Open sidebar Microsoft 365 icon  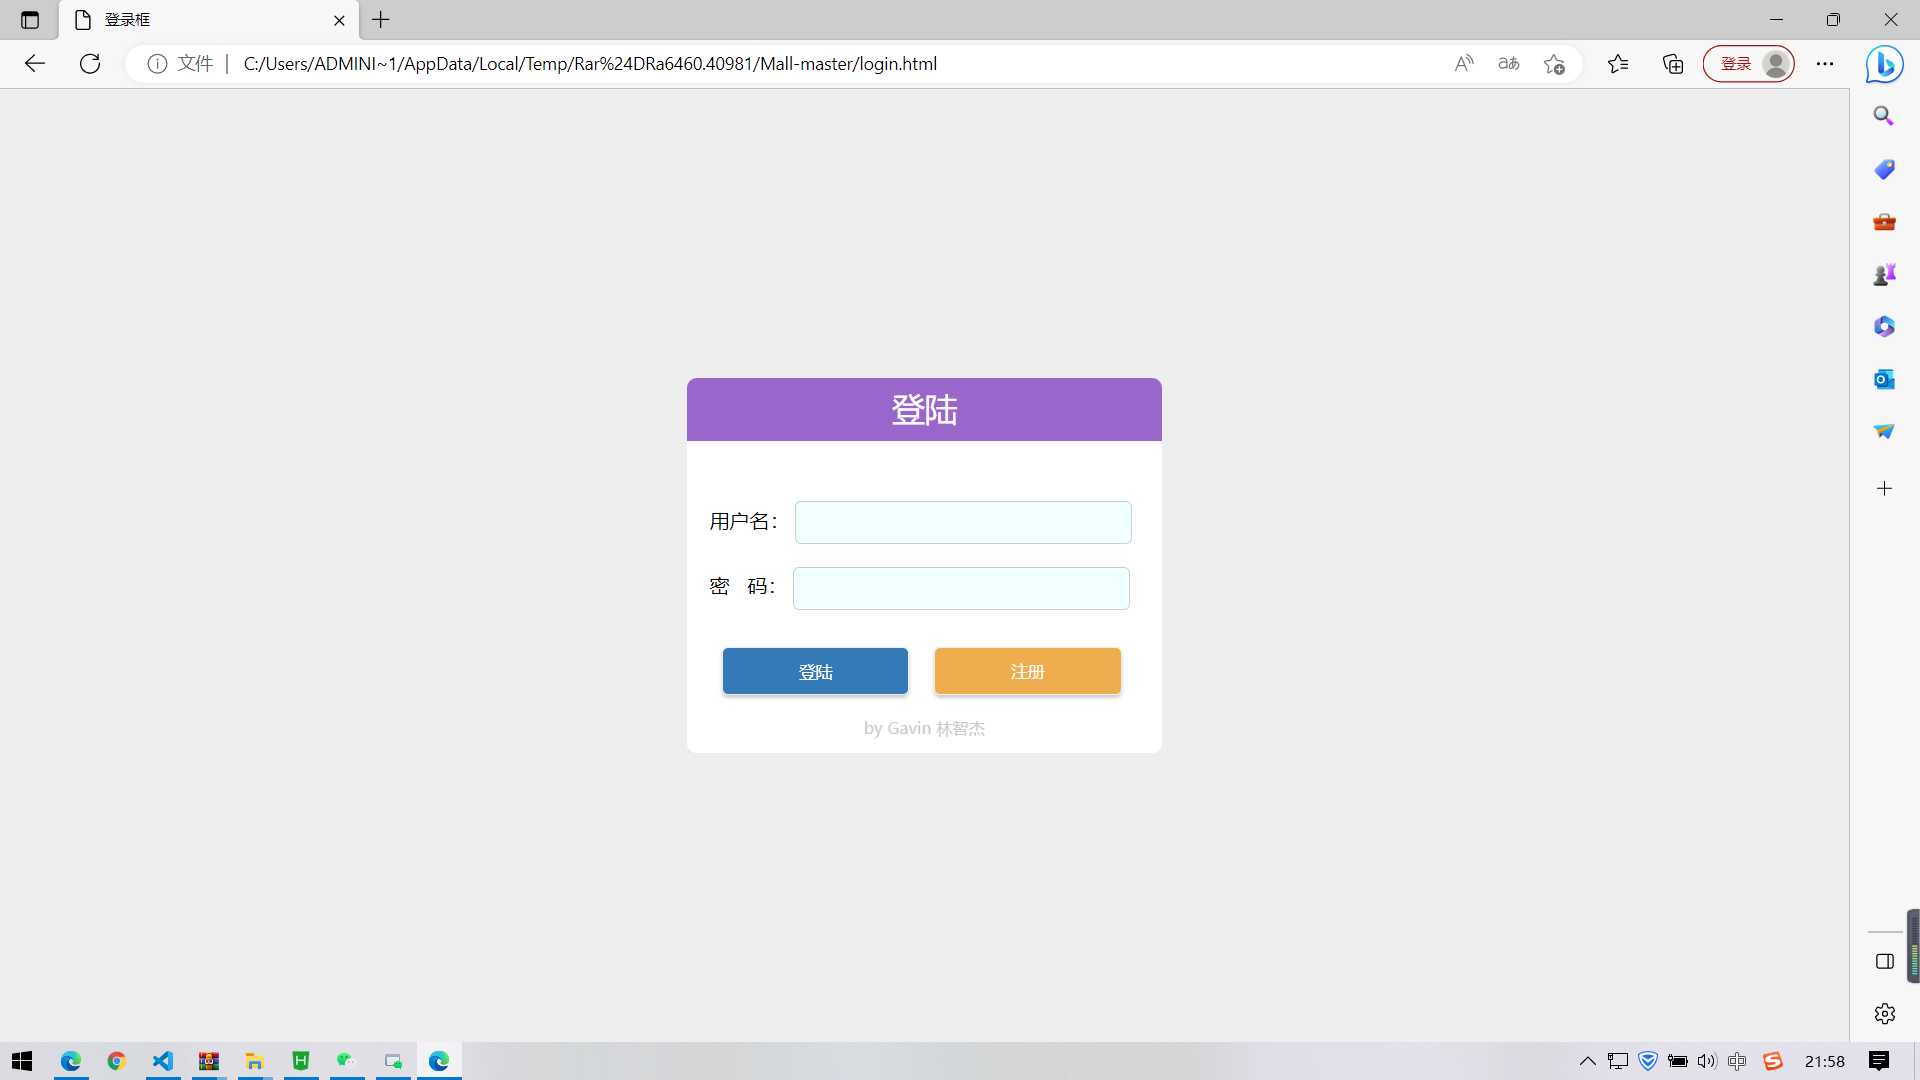(x=1884, y=326)
